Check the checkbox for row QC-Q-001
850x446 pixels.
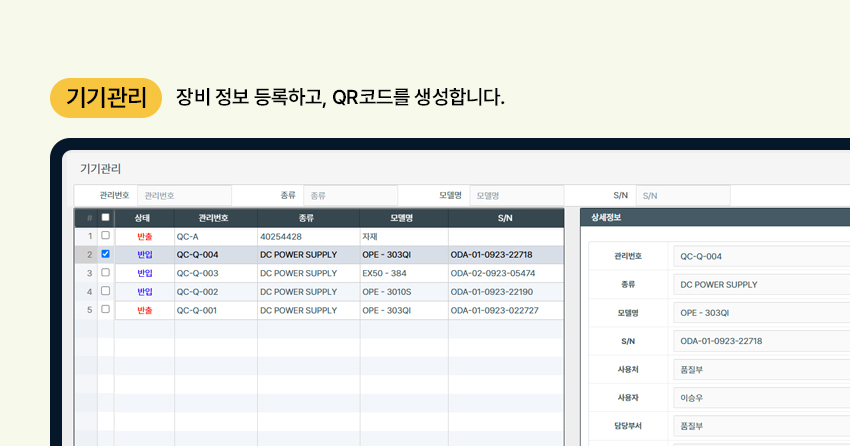click(106, 309)
